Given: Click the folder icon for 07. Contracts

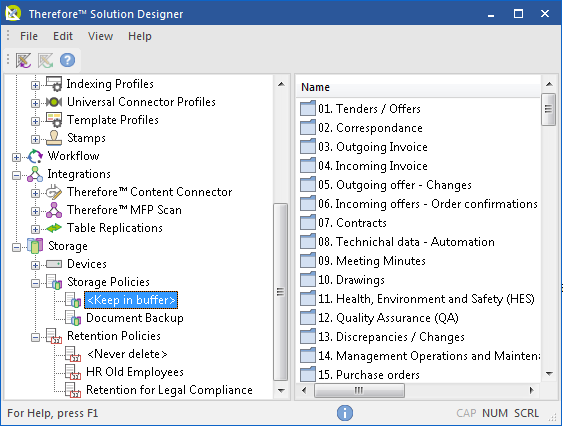Looking at the screenshot, I should tap(308, 223).
